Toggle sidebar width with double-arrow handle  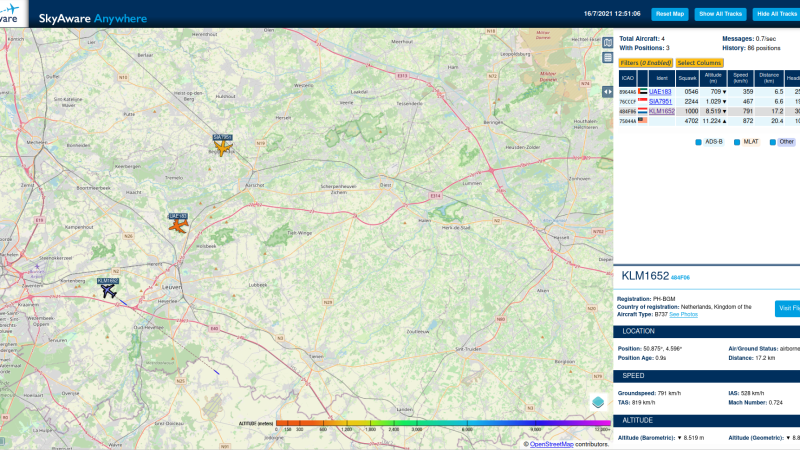(x=607, y=91)
